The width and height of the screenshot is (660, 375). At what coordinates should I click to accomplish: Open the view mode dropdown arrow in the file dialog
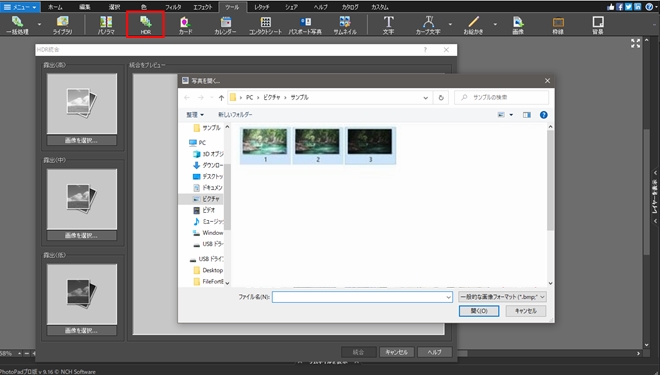click(511, 115)
